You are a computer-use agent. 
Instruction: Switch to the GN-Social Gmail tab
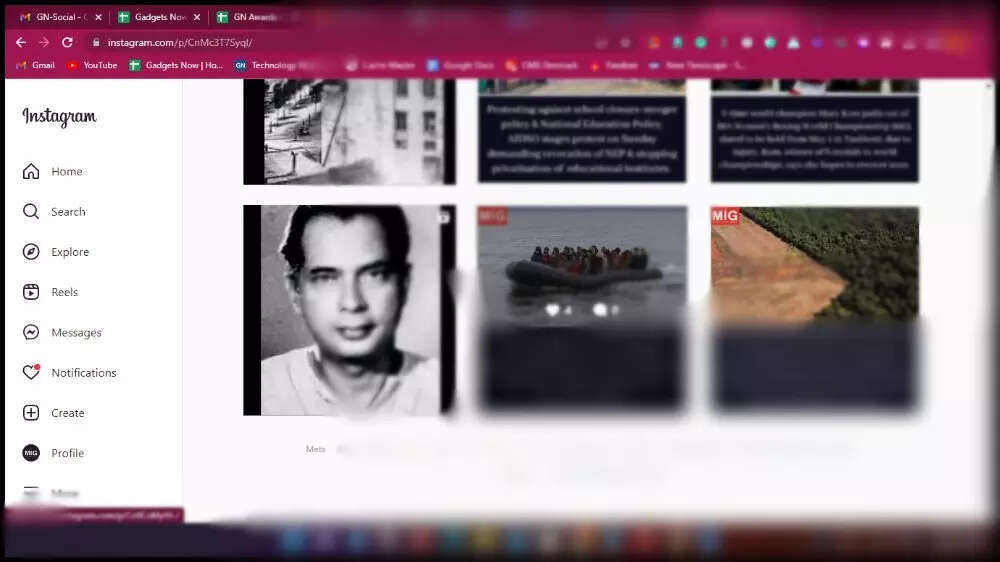(x=55, y=17)
